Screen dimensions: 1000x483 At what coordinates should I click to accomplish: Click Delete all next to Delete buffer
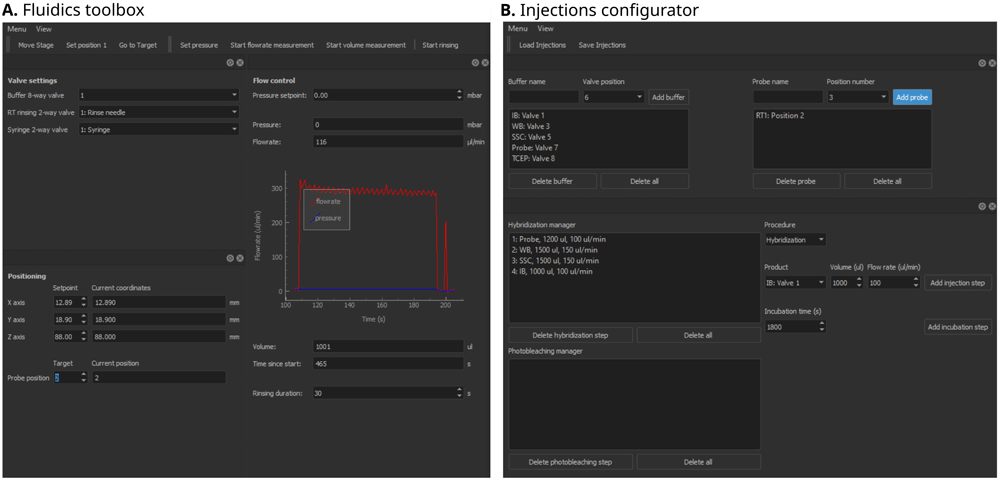[x=645, y=181]
